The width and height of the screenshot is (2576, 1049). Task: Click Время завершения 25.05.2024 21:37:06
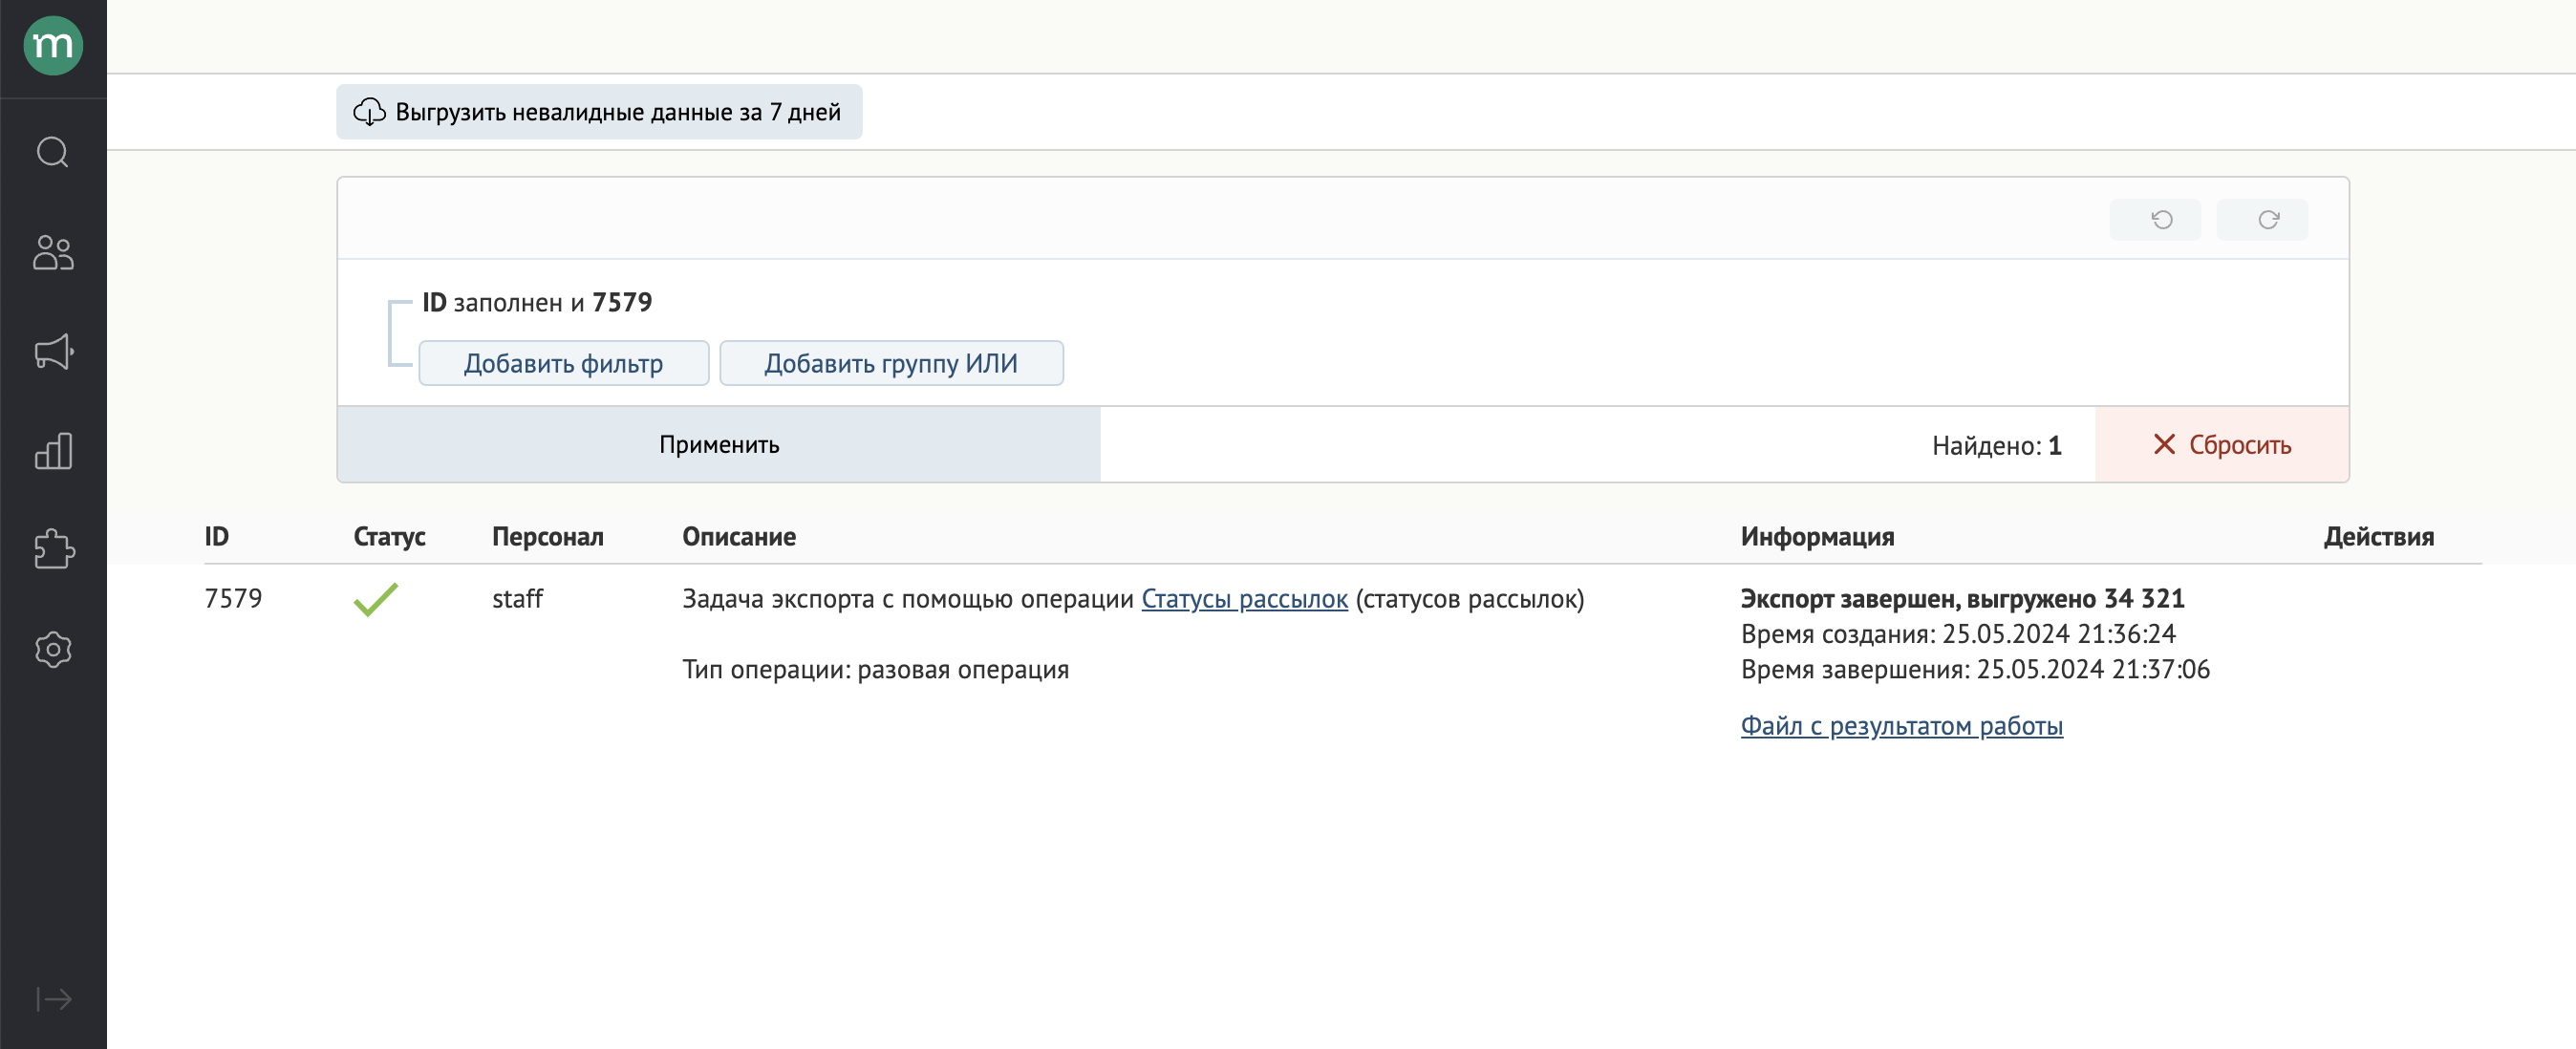(x=1975, y=669)
